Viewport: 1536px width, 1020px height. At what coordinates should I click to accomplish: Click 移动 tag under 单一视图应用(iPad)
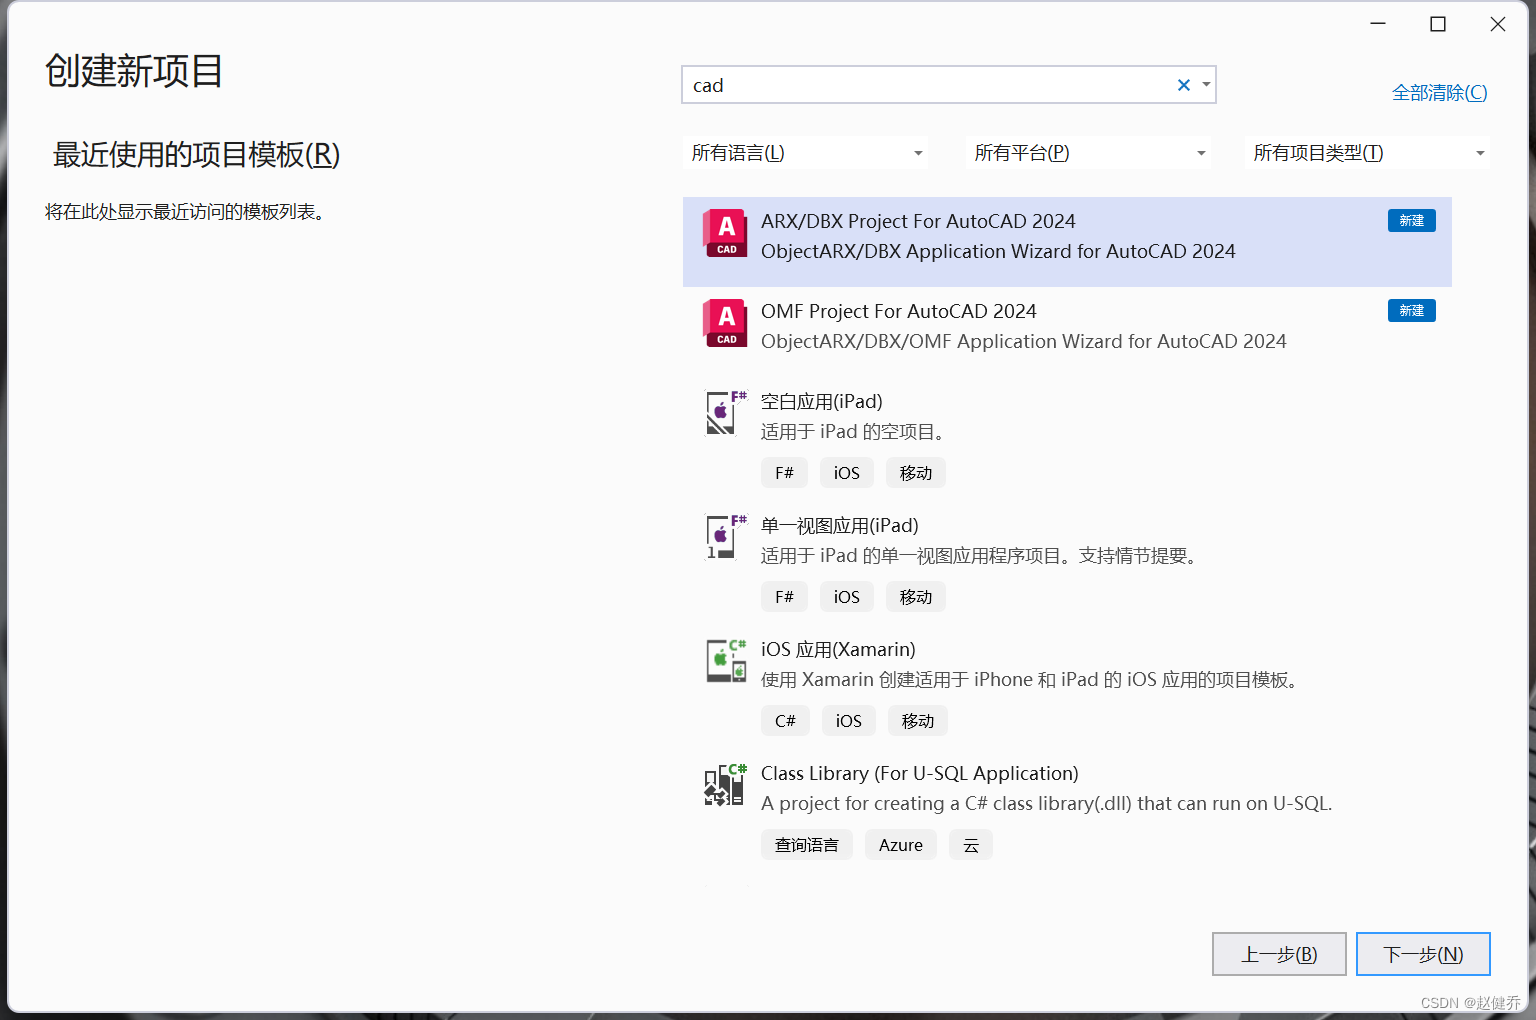(916, 597)
